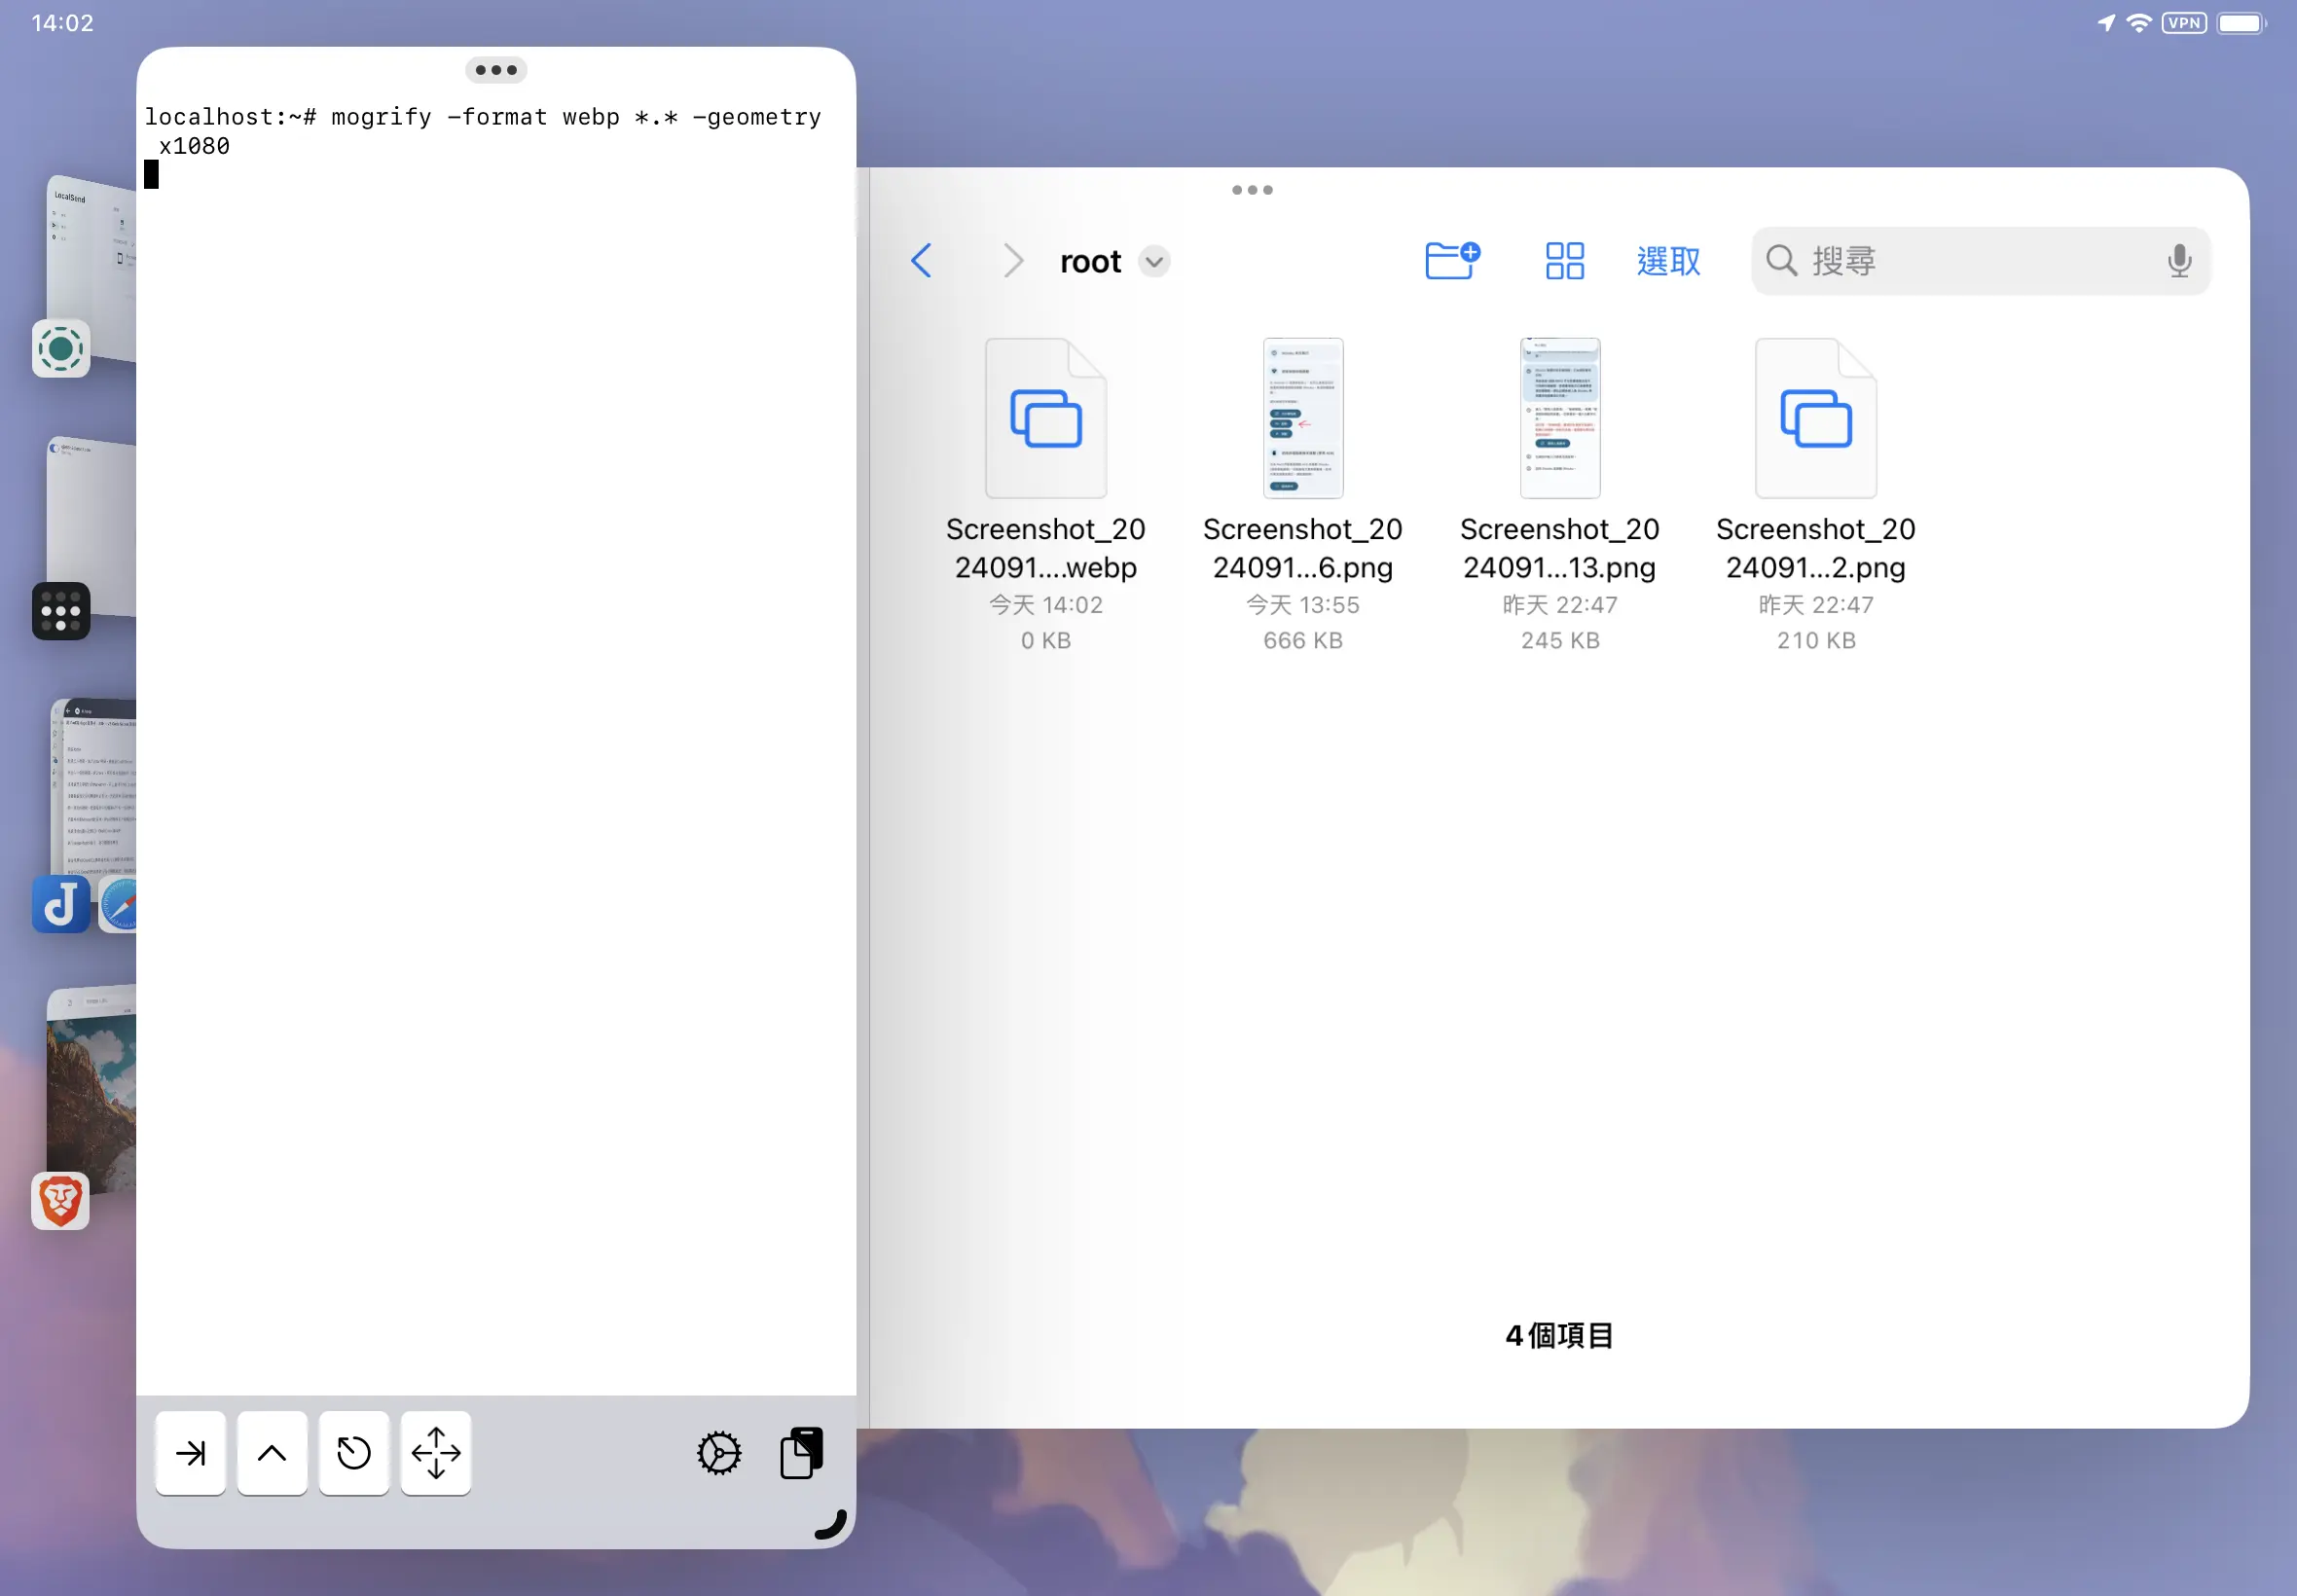This screenshot has height=1596, width=2297.
Task: Expand the root folder dropdown chevron
Action: 1154,262
